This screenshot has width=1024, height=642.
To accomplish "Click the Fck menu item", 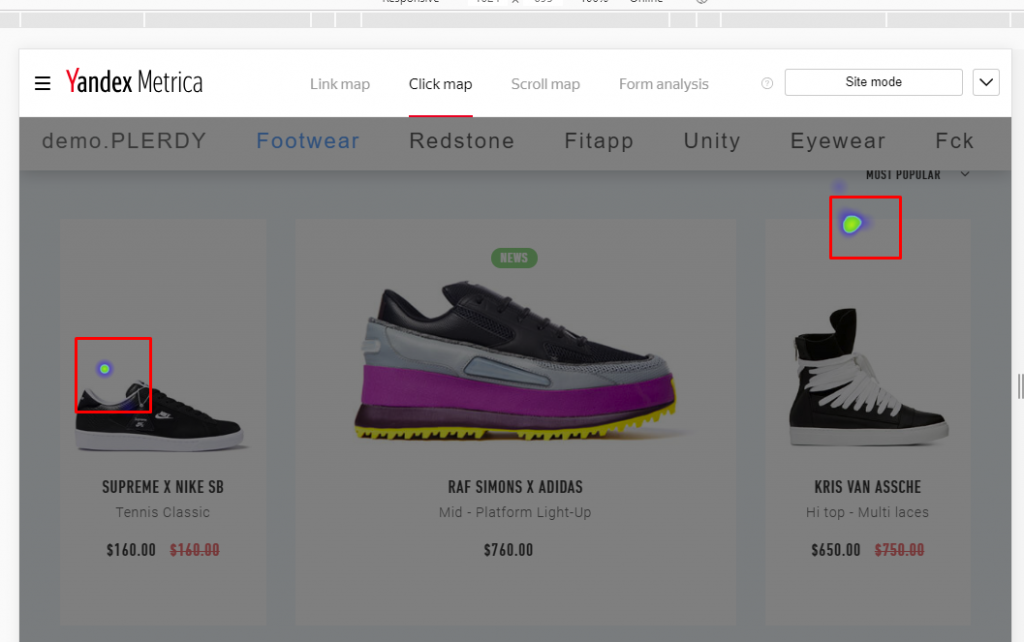I will [954, 141].
